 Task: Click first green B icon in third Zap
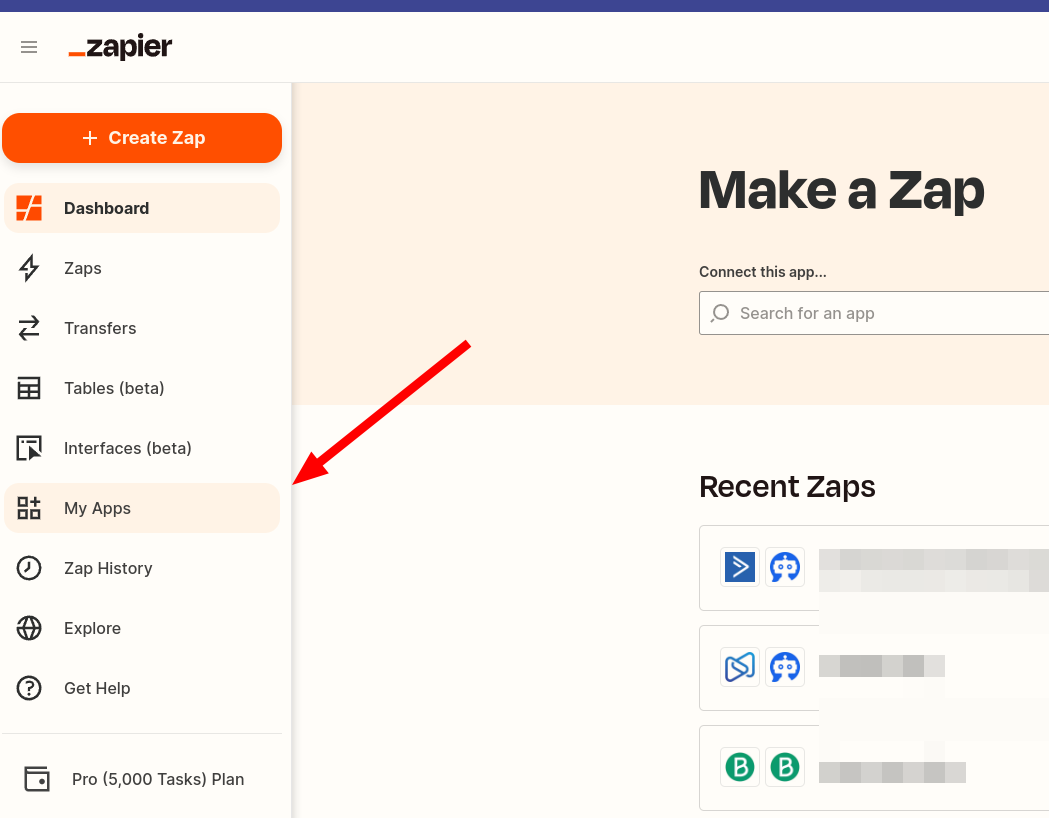pyautogui.click(x=740, y=766)
